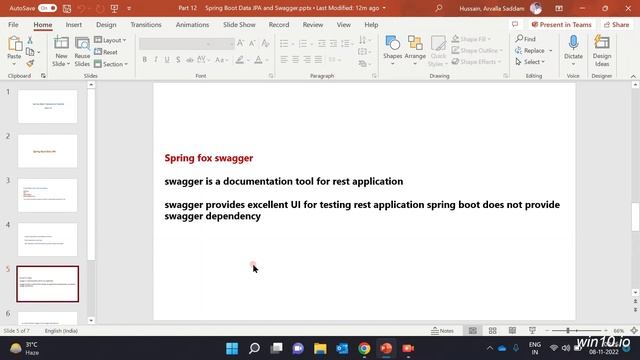Click the Paste button
The width and height of the screenshot is (640, 360).
pos(14,51)
